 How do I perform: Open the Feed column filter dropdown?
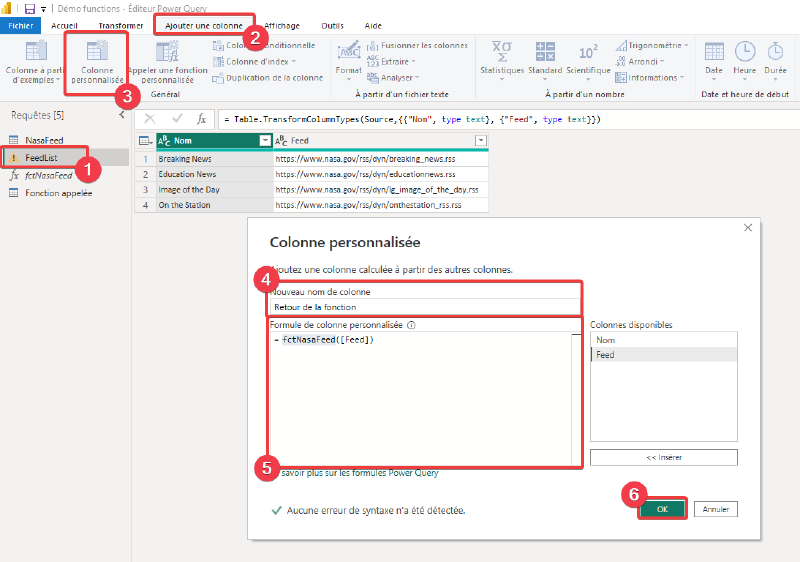tap(481, 140)
